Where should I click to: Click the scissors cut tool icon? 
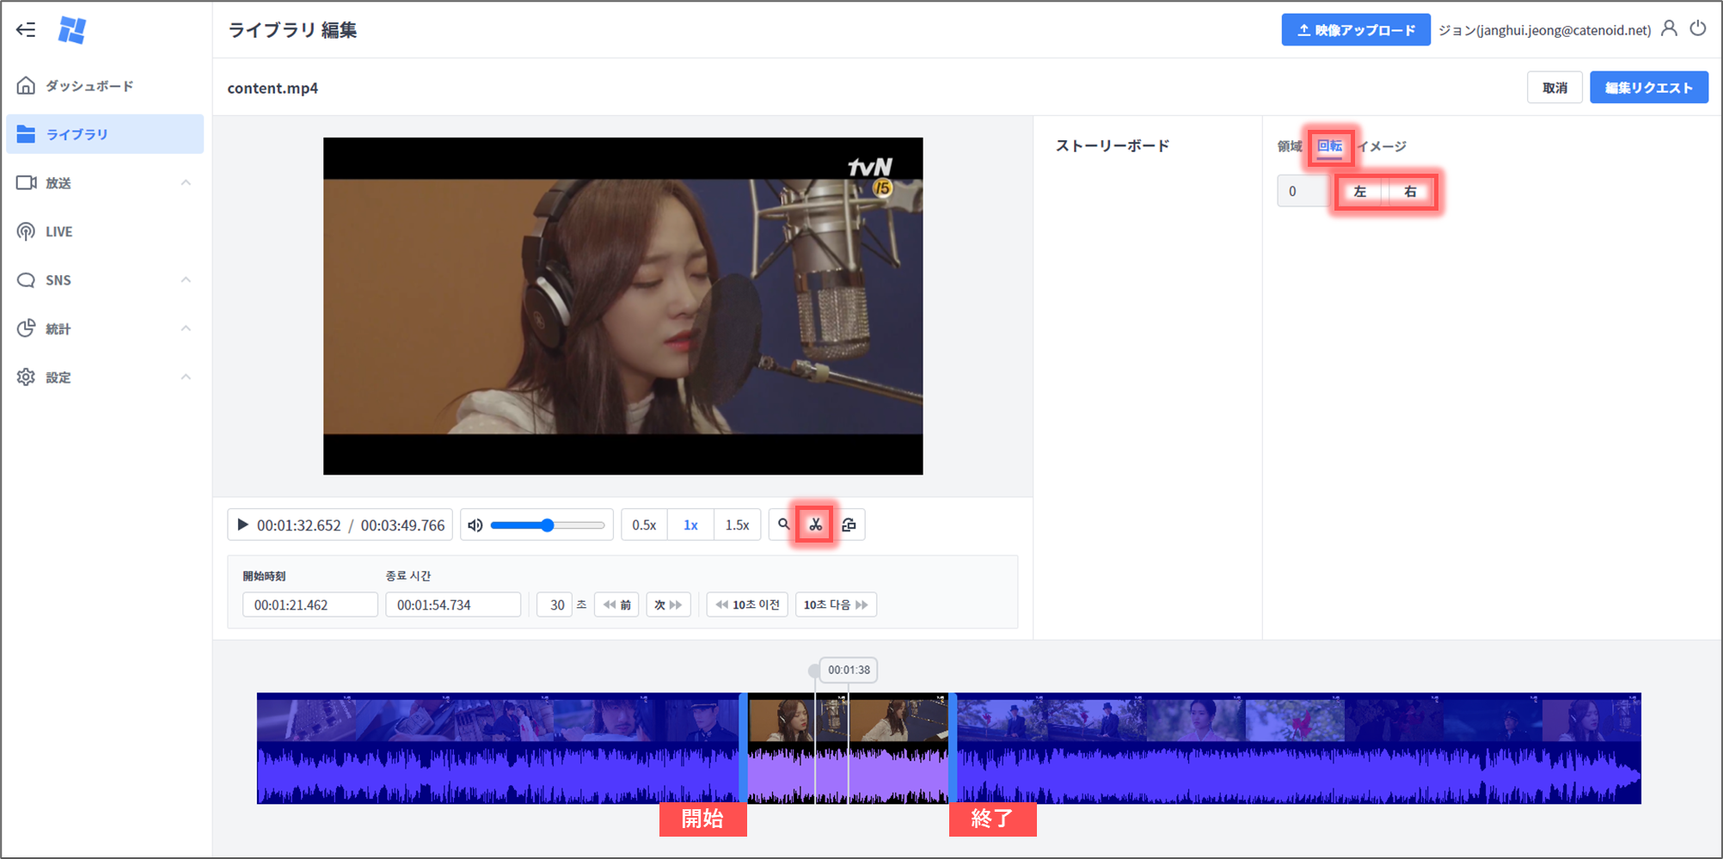coord(815,525)
